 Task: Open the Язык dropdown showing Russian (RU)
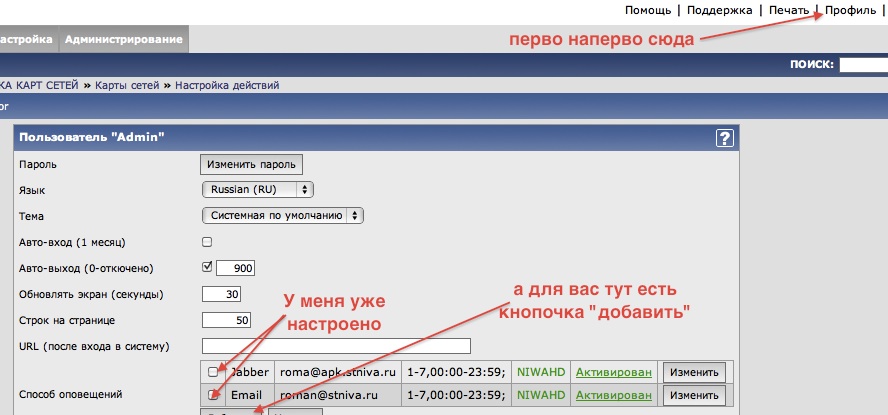coord(258,189)
